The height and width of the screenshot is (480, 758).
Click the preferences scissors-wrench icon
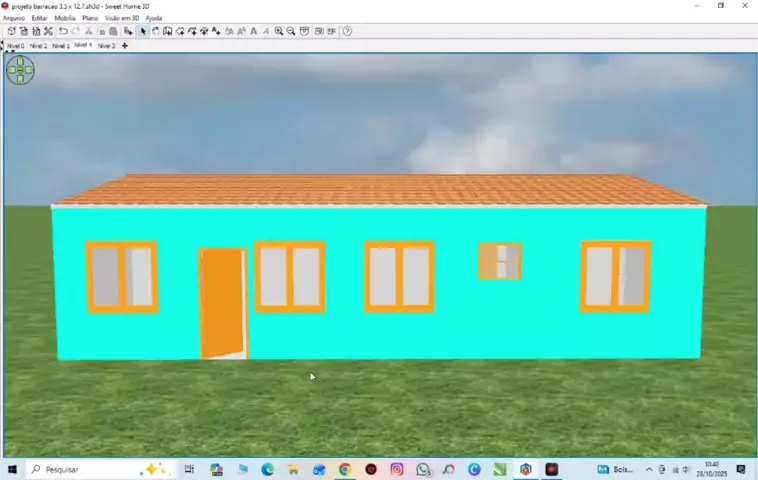tap(48, 31)
